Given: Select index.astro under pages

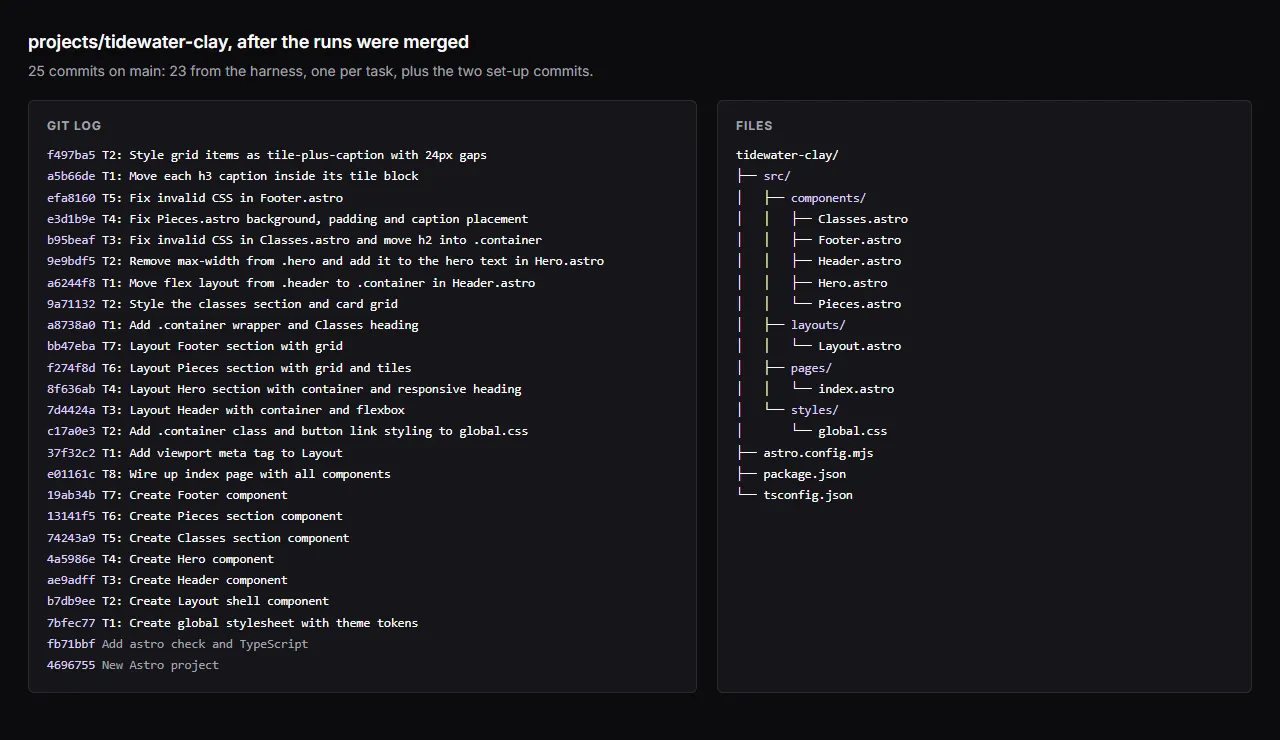Looking at the screenshot, I should [x=856, y=389].
